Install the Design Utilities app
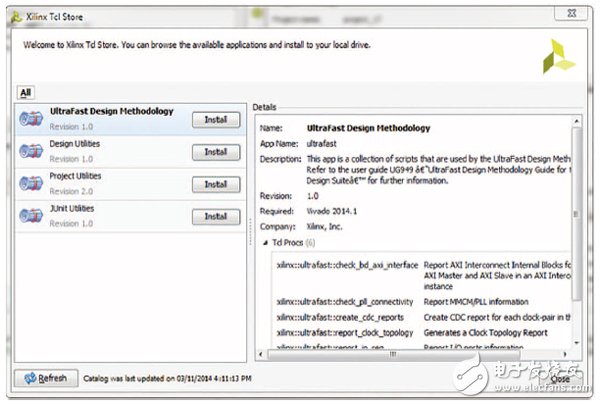This screenshot has height=404, width=600. pyautogui.click(x=216, y=152)
